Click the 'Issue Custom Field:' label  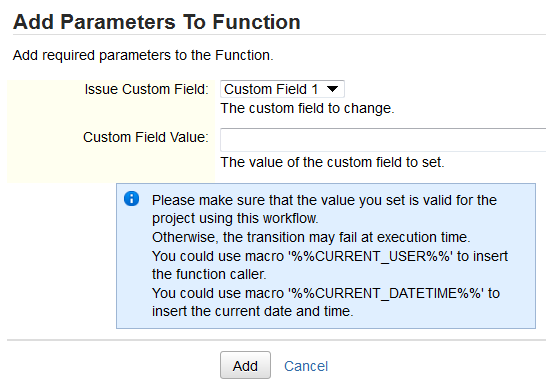pos(147,89)
